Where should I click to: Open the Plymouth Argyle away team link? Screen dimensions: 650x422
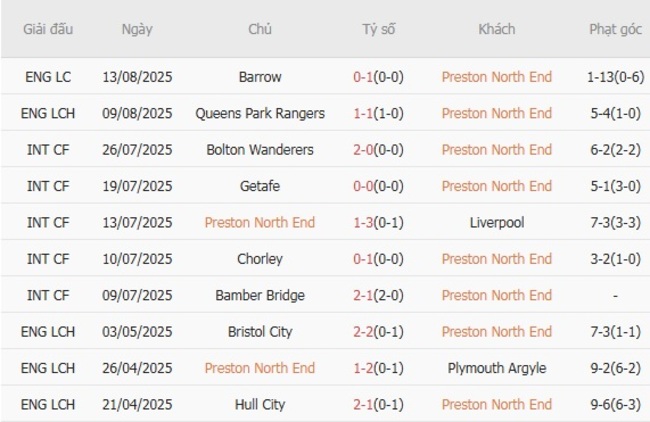tap(496, 368)
